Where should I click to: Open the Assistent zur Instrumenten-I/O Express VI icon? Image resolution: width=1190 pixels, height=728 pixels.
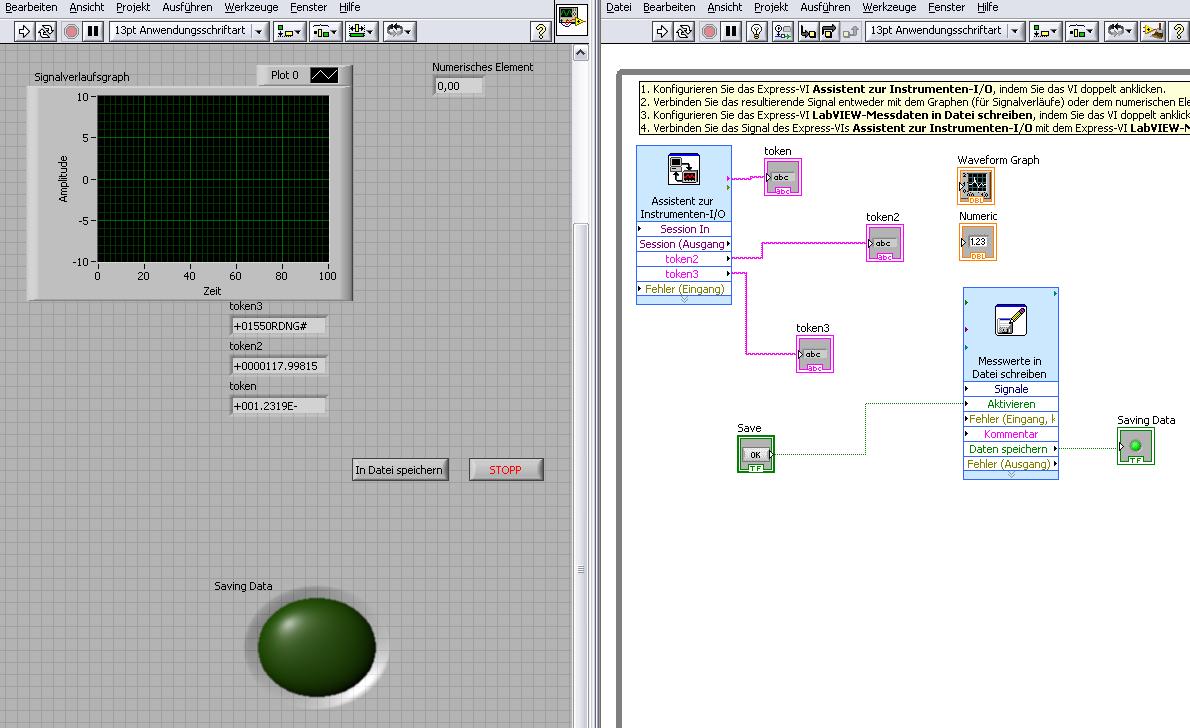(x=684, y=170)
